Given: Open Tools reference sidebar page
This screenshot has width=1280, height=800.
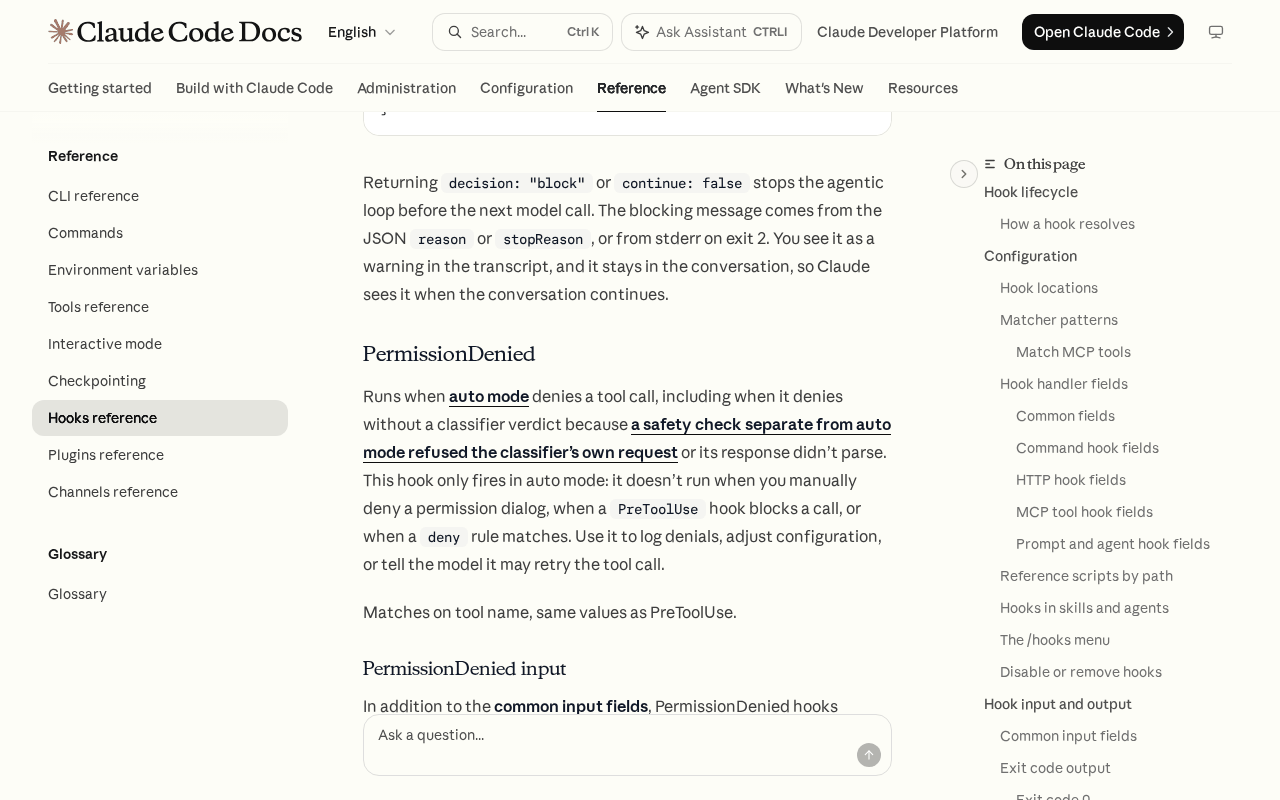Looking at the screenshot, I should click(160, 307).
